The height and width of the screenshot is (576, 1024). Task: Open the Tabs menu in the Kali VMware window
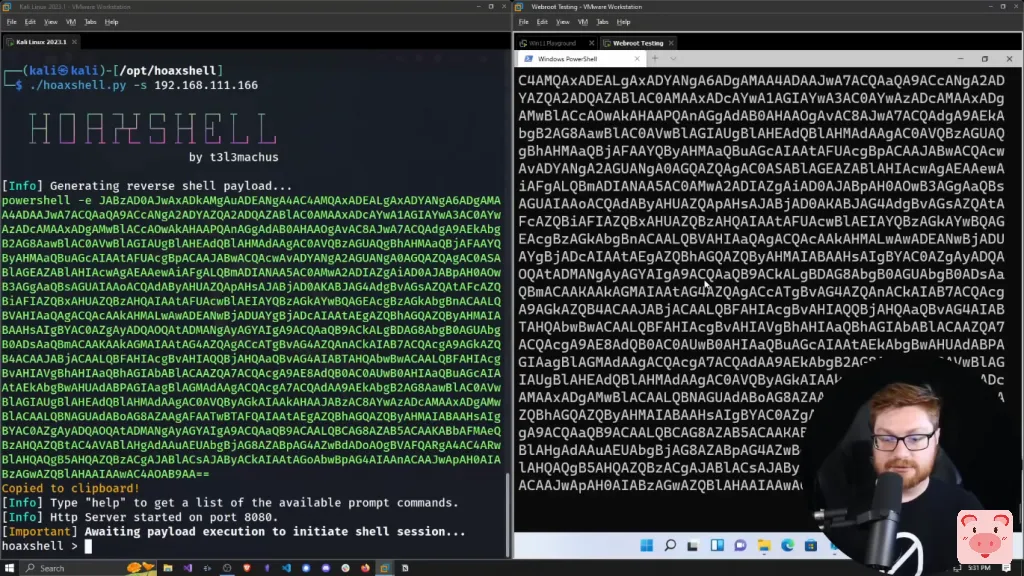(x=90, y=22)
